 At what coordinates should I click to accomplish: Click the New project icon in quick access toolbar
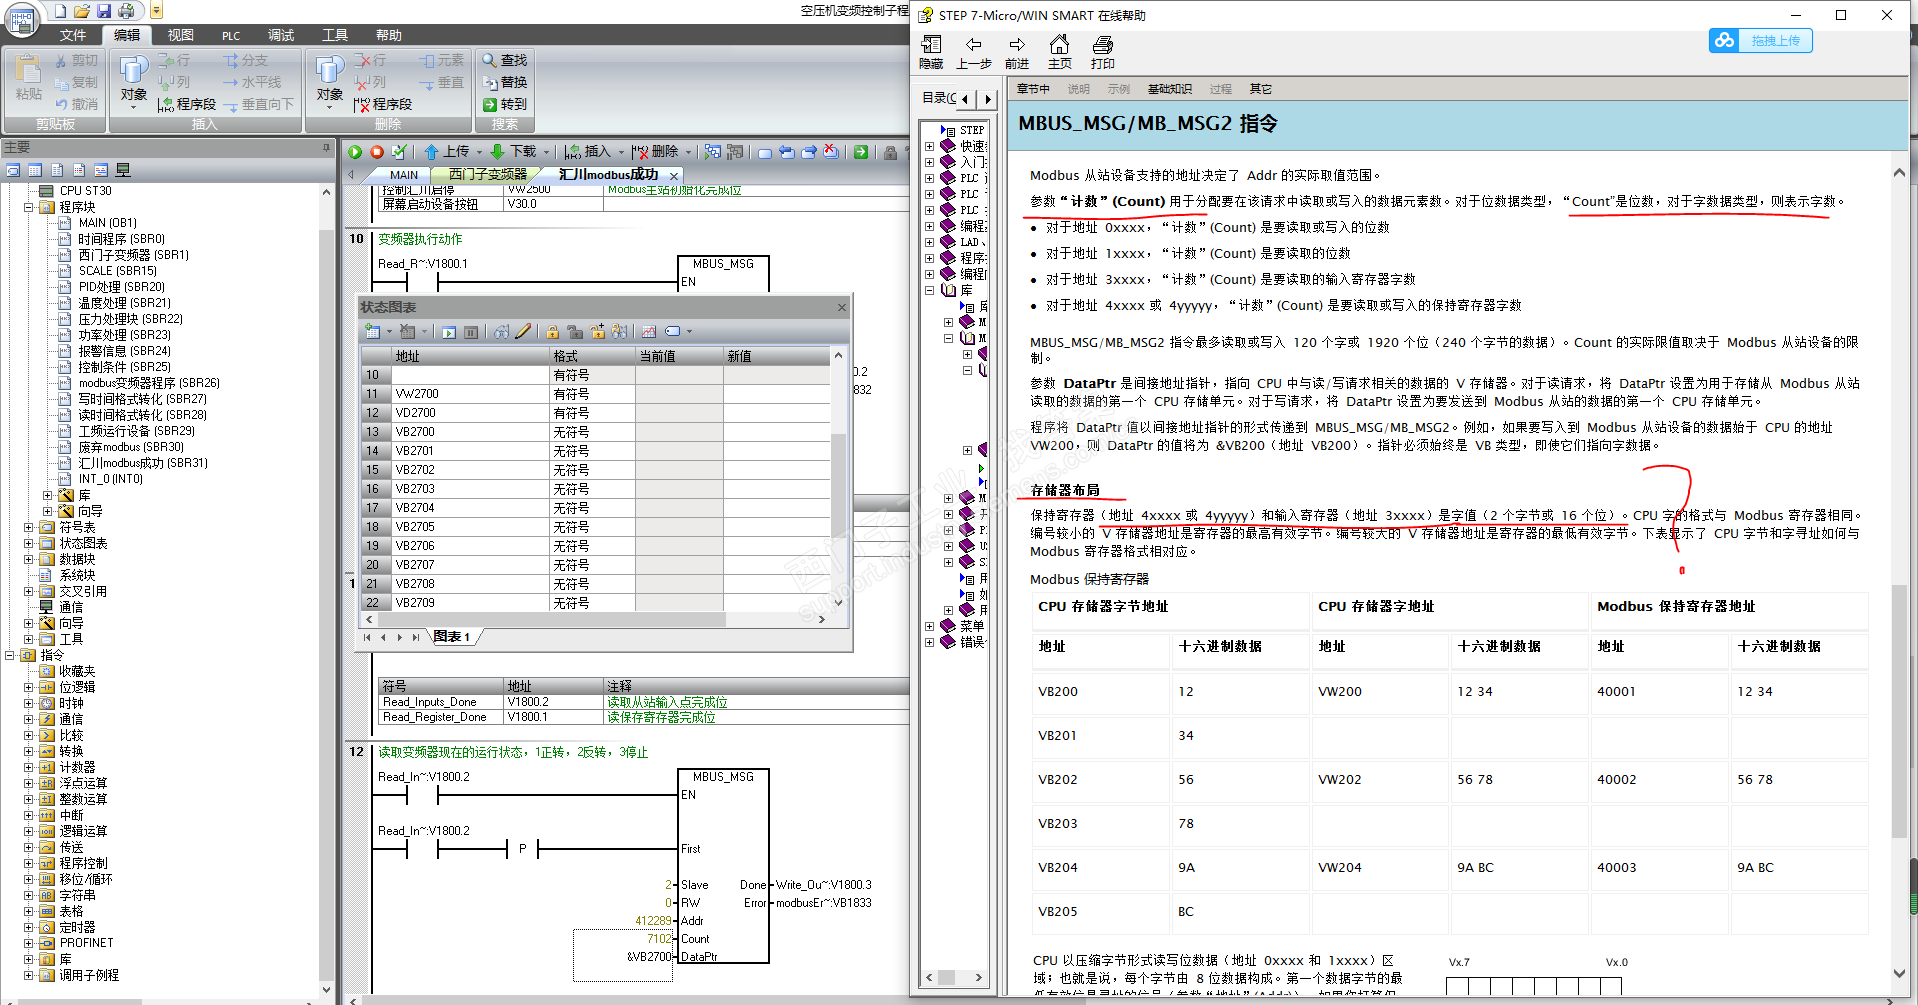[x=60, y=11]
